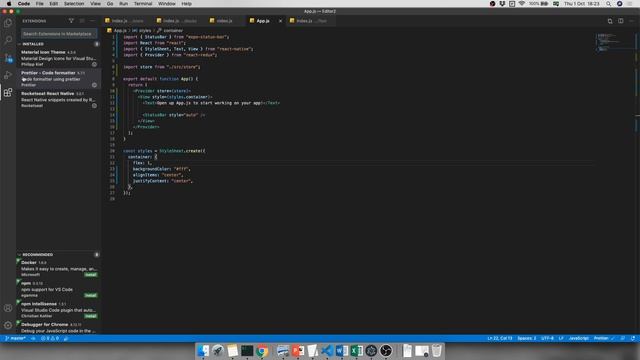640x360 pixels.
Task: Open the master branch selector in status bar
Action: pos(16,338)
